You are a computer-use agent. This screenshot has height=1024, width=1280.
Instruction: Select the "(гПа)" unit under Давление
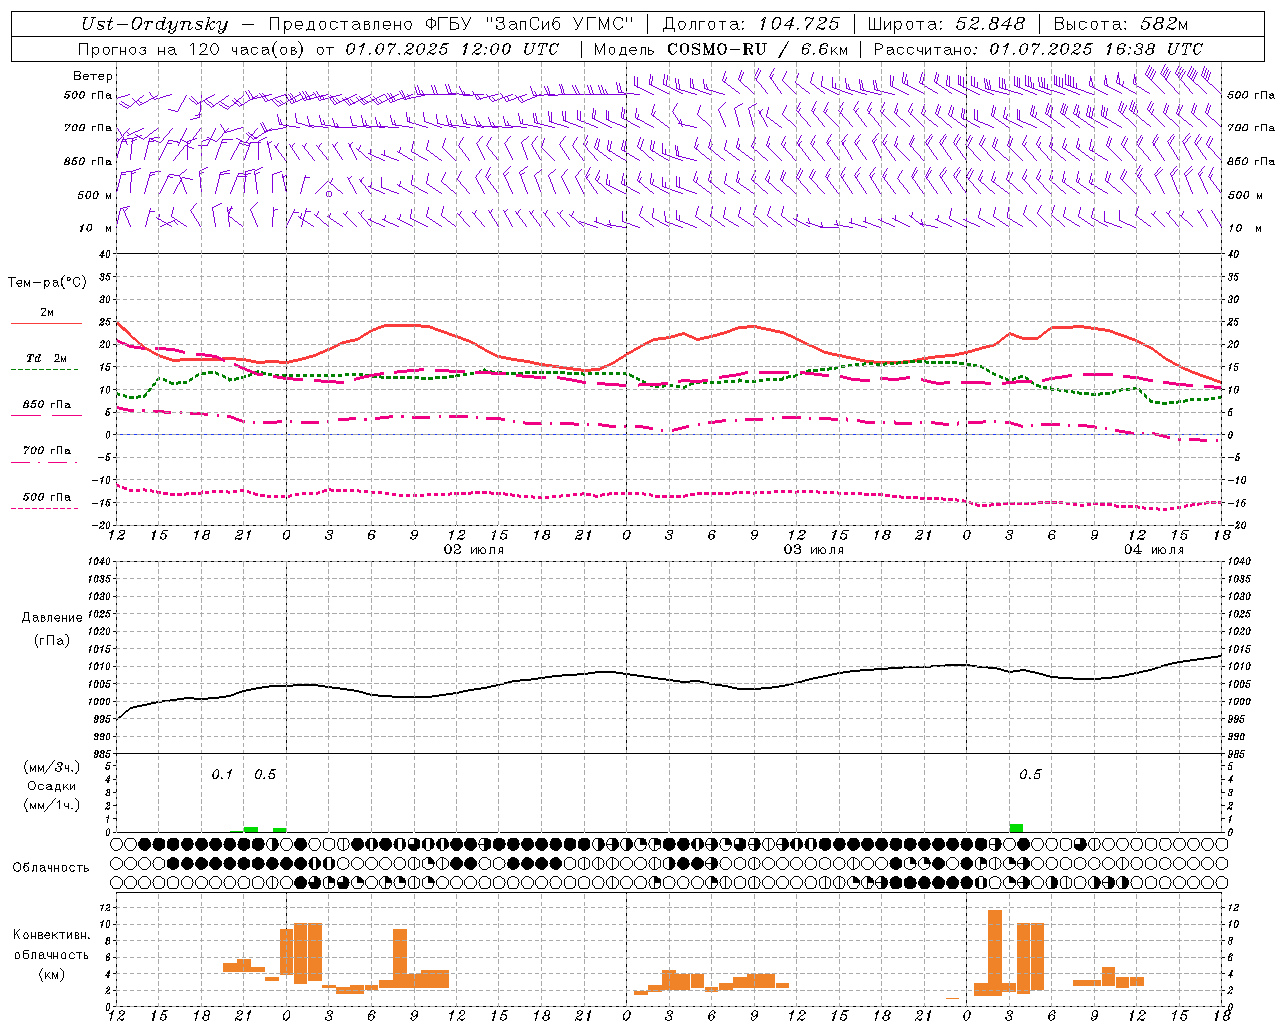pyautogui.click(x=52, y=641)
